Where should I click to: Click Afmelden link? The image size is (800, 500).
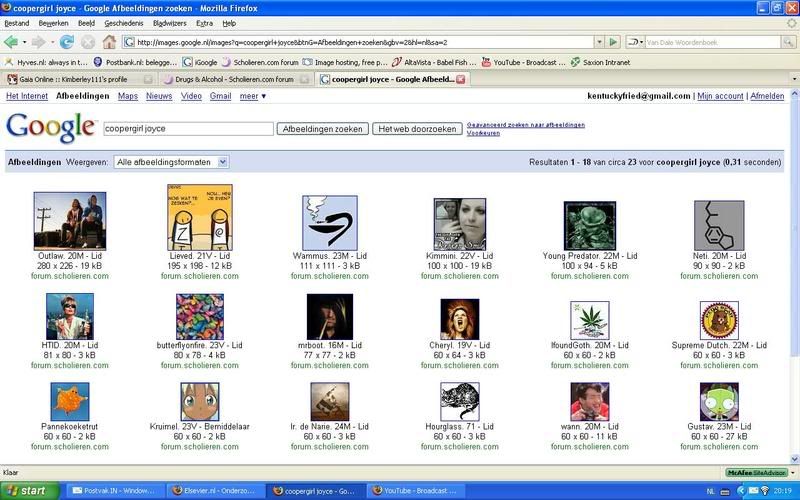point(767,96)
